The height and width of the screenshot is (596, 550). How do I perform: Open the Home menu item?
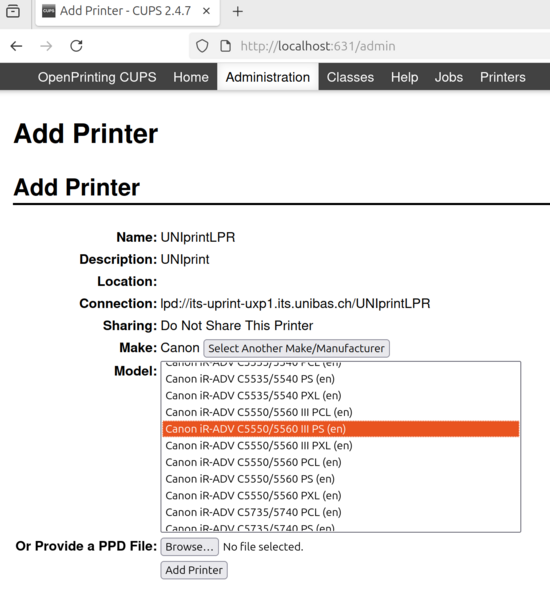(x=191, y=77)
